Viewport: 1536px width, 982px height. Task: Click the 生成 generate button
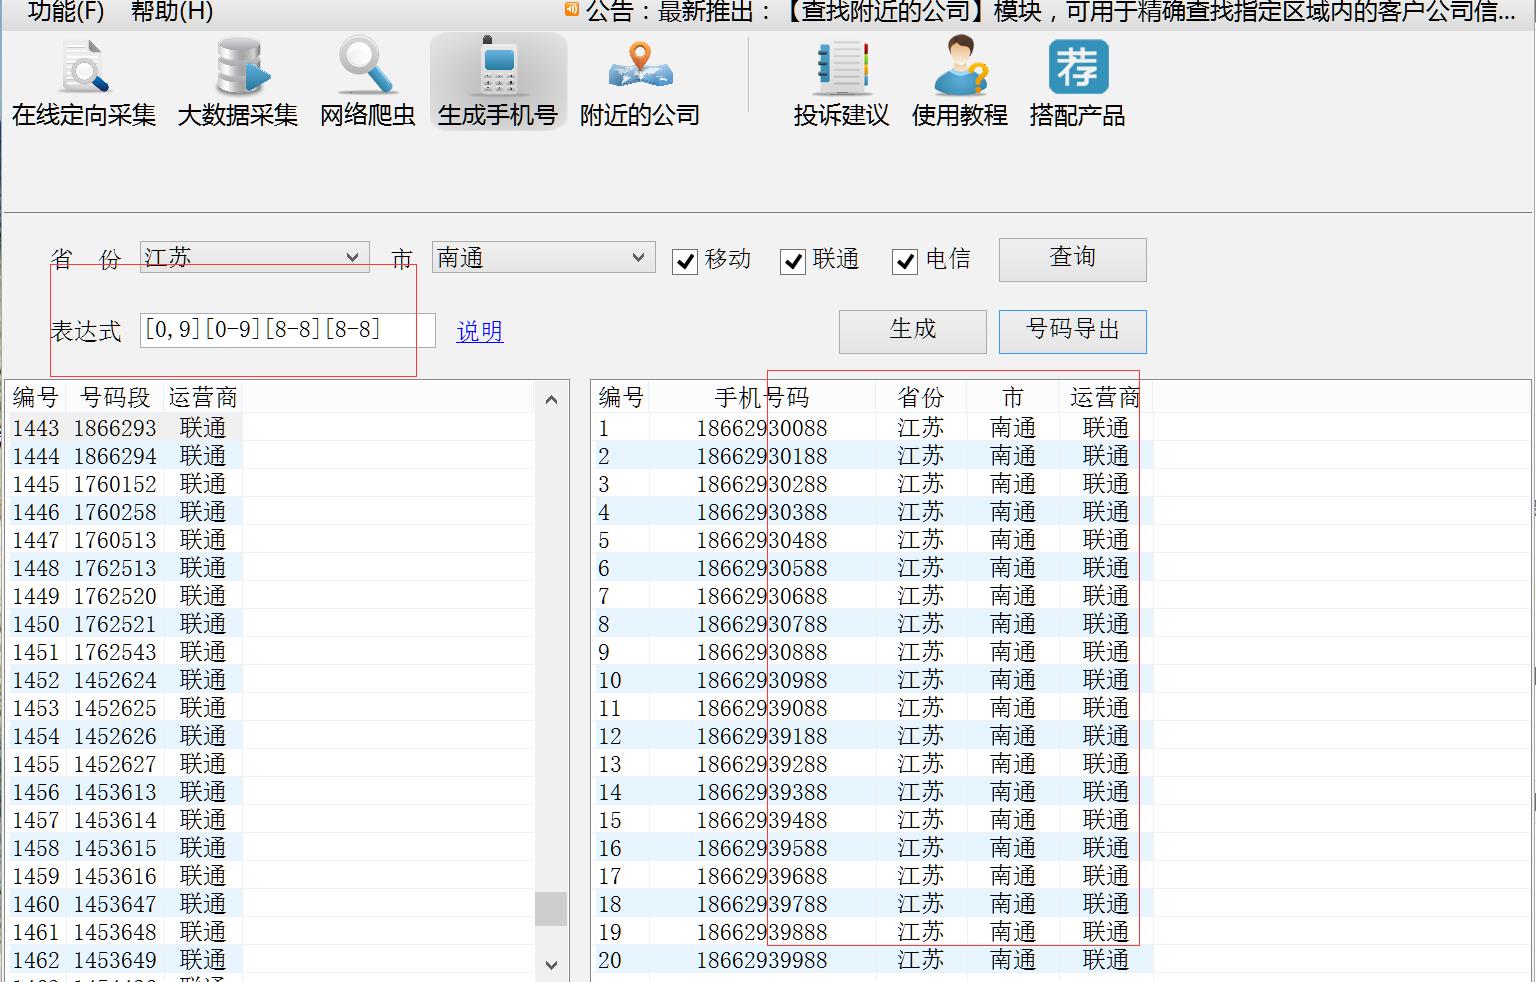[912, 331]
